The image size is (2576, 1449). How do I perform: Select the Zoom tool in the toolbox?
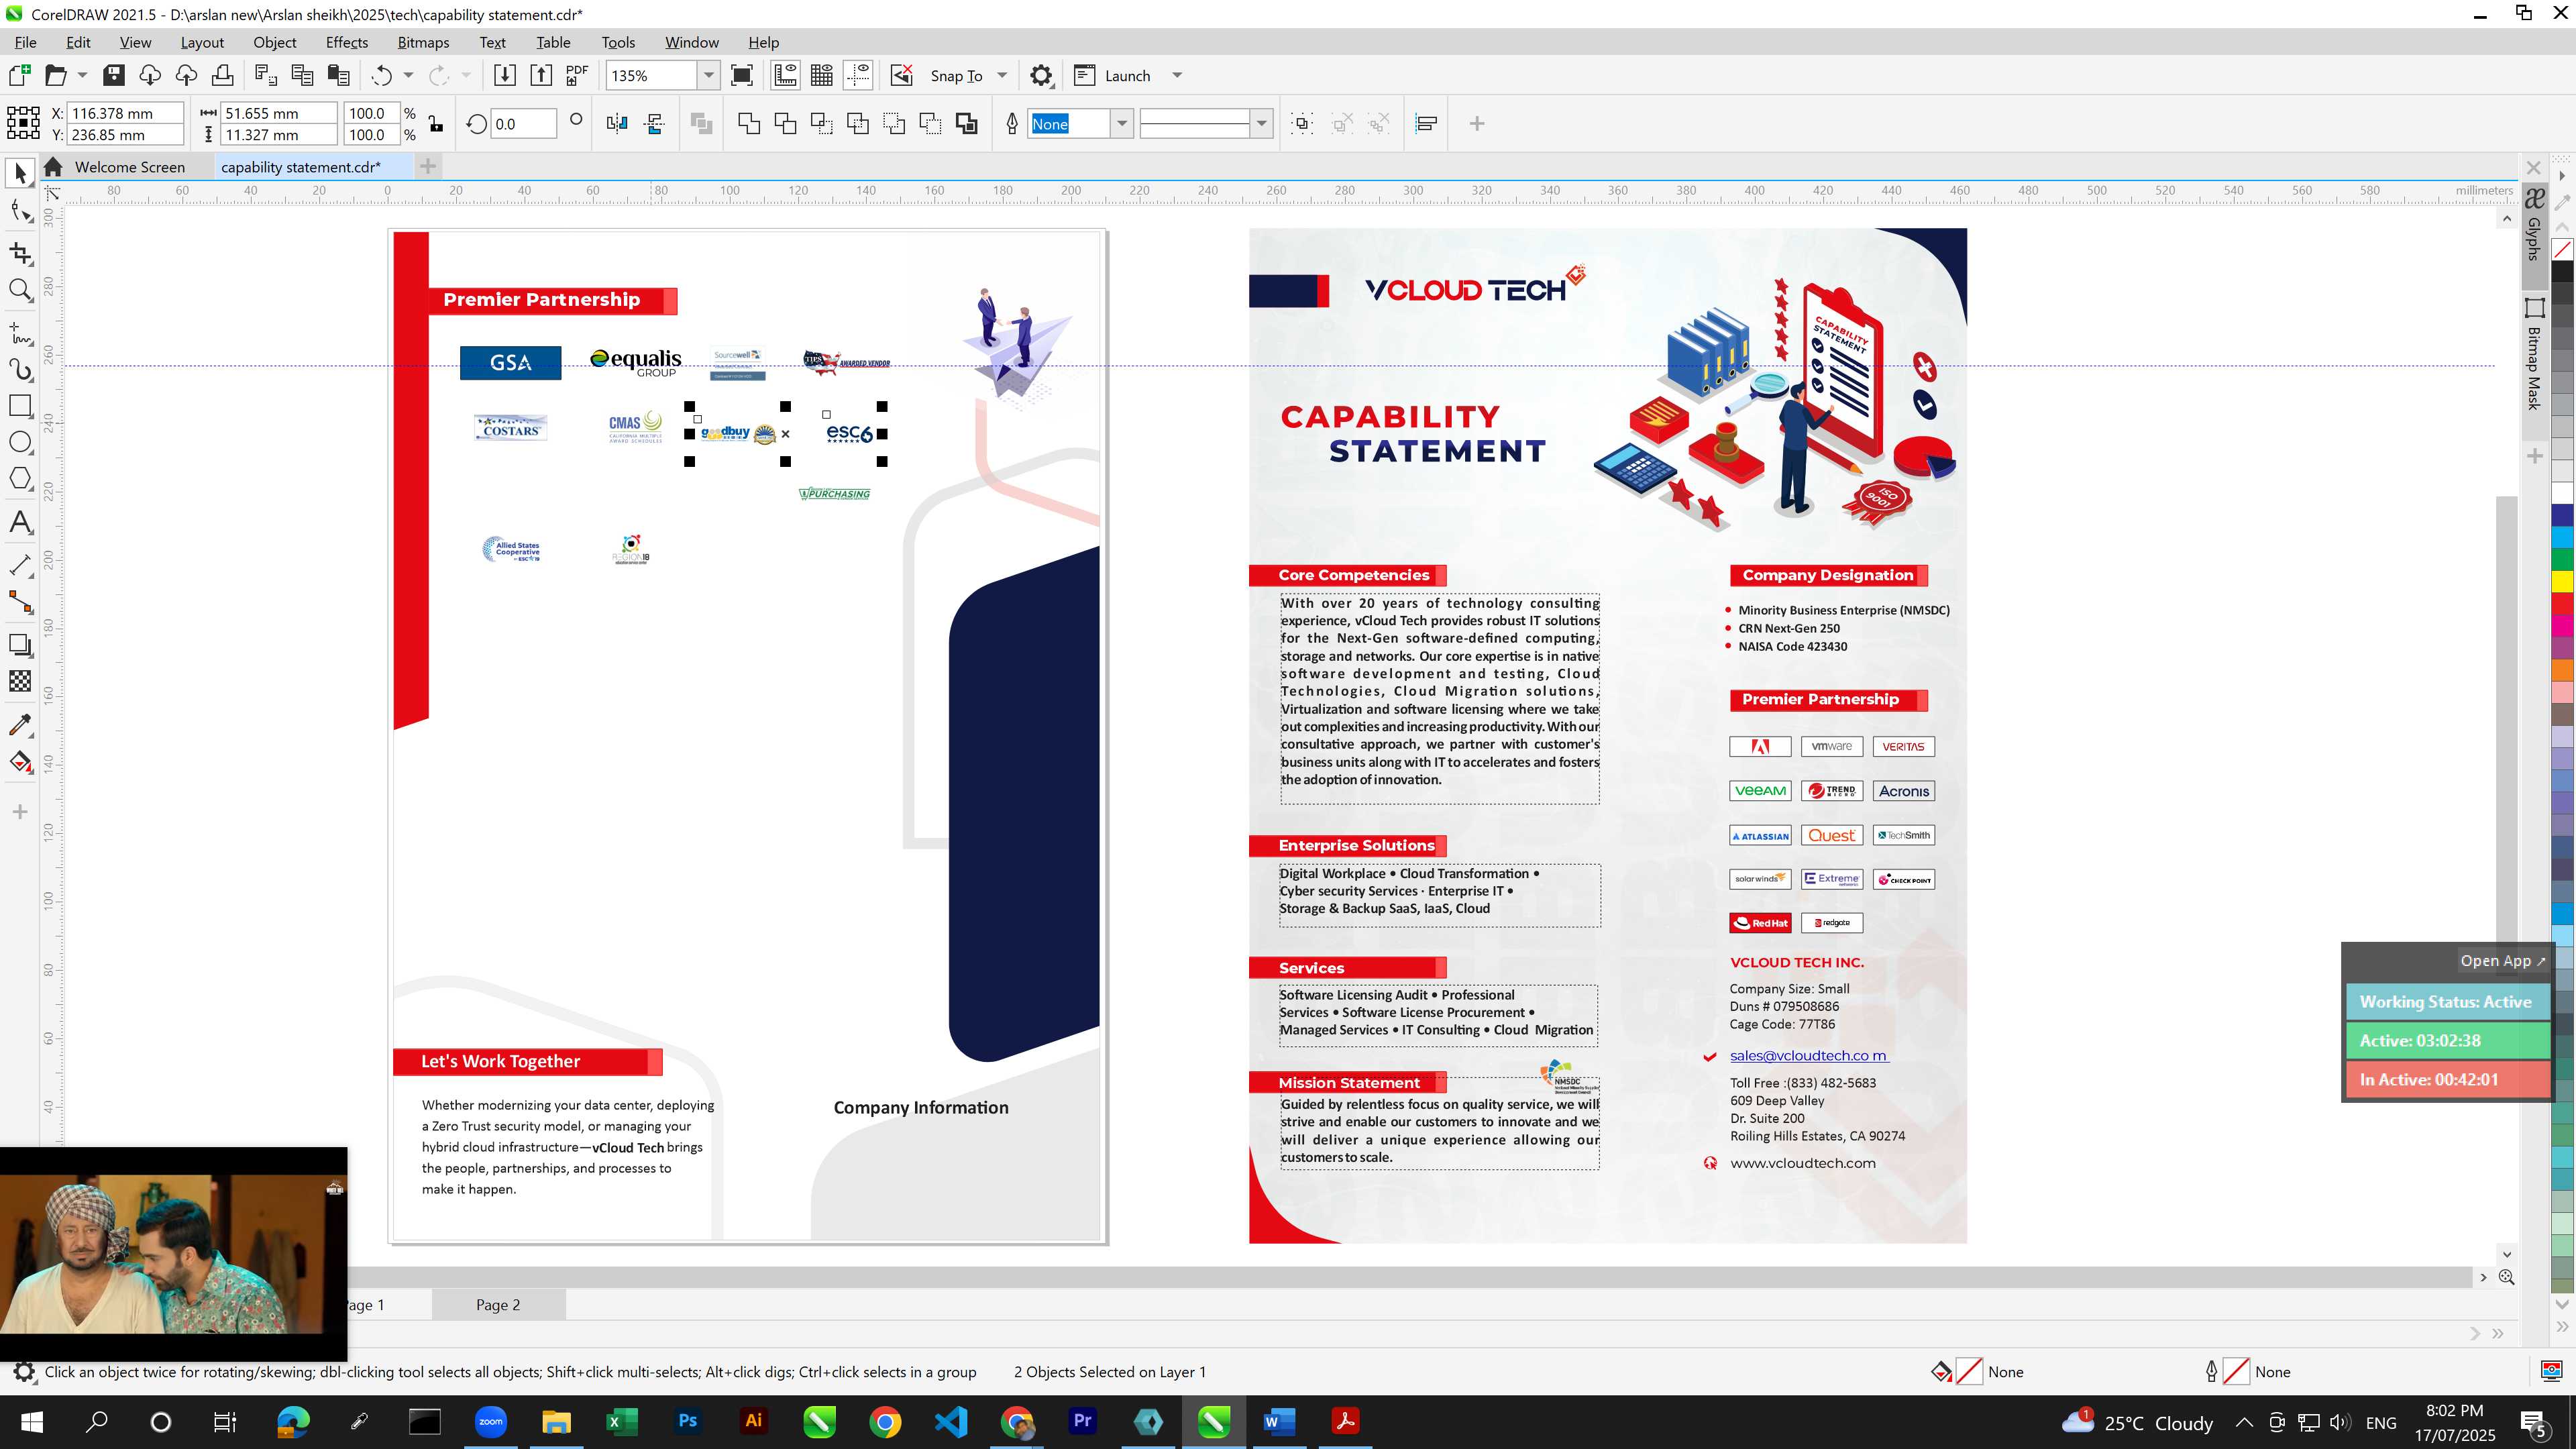point(20,290)
